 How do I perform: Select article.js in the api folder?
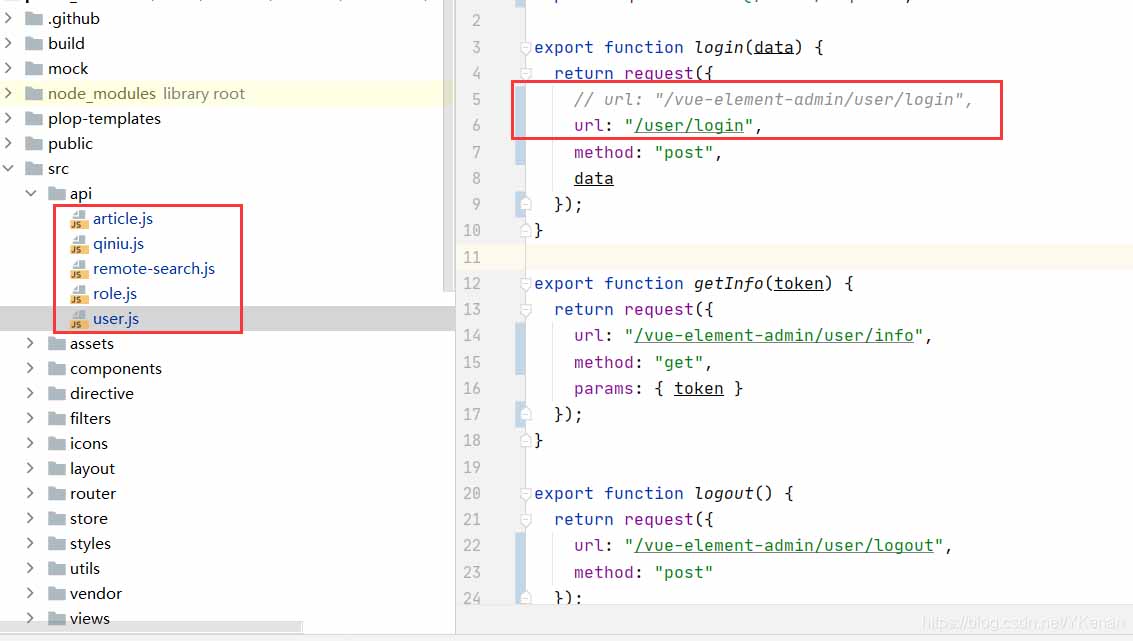click(123, 218)
